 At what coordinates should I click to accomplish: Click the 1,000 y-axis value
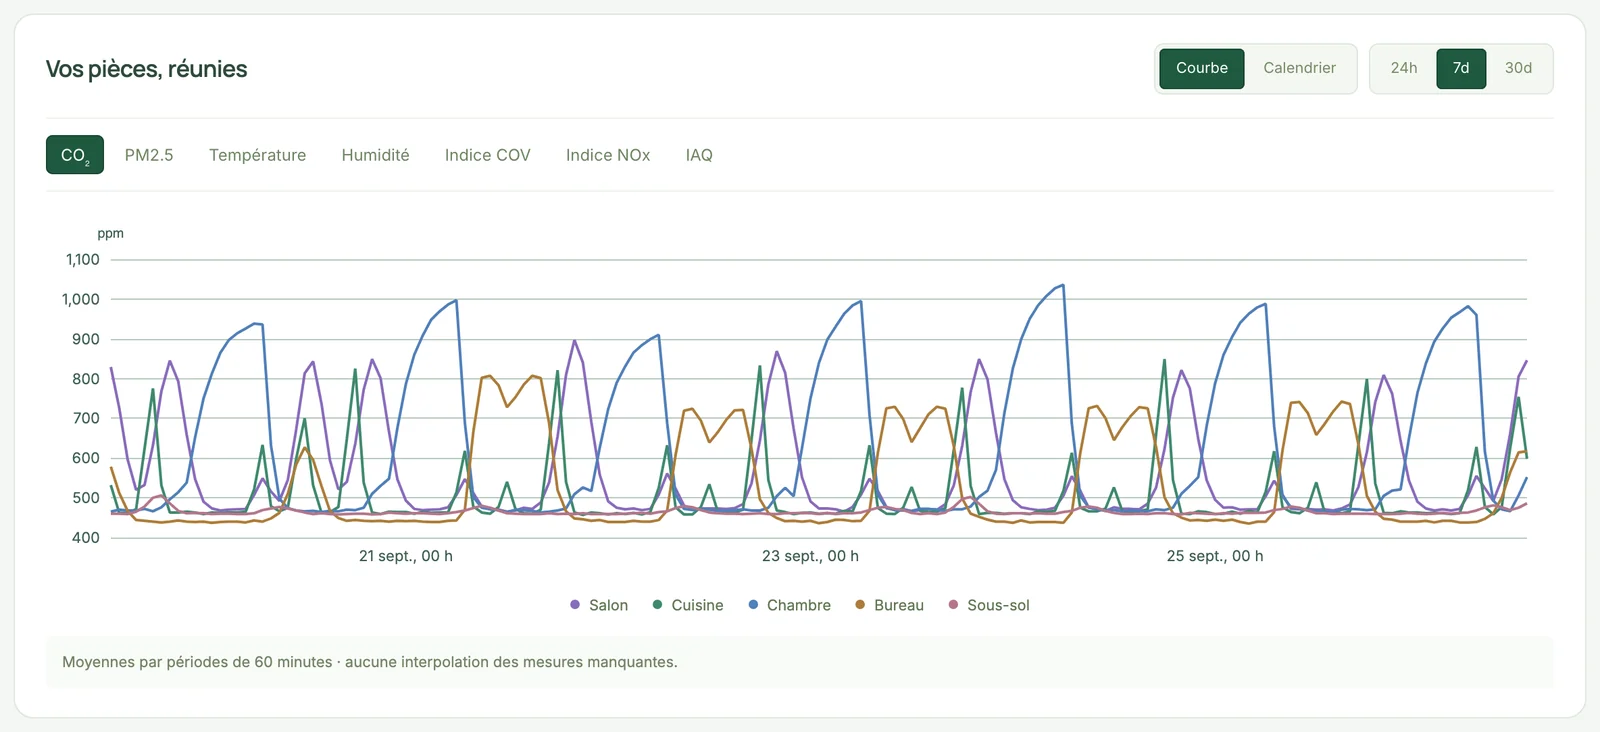tap(81, 299)
